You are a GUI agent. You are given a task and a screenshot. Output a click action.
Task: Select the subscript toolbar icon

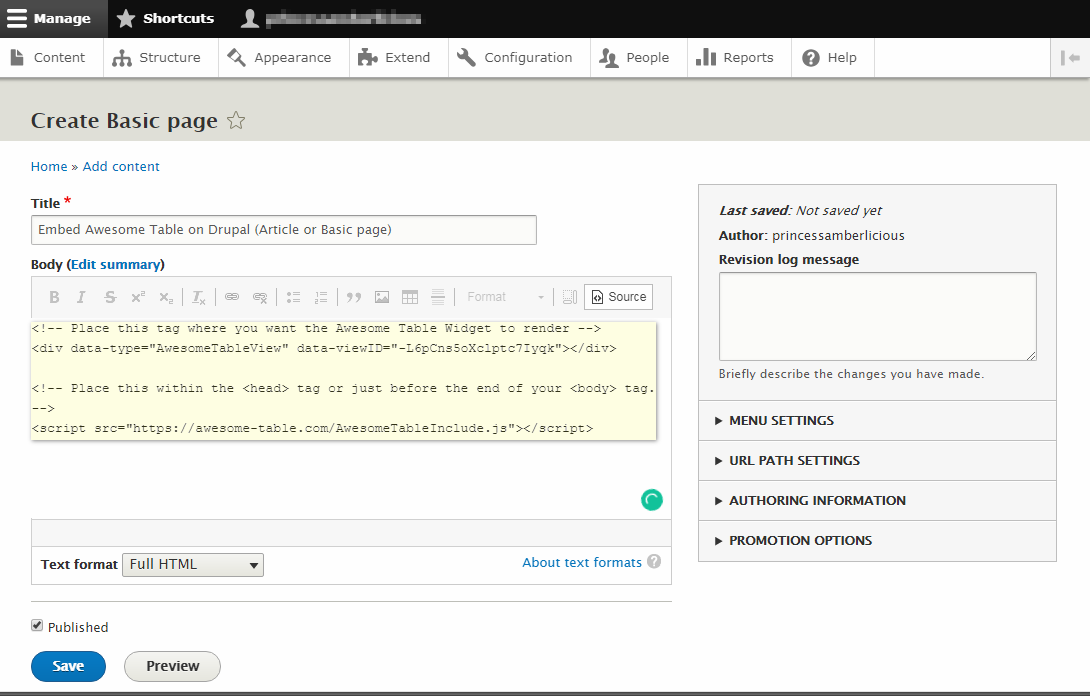tap(166, 297)
